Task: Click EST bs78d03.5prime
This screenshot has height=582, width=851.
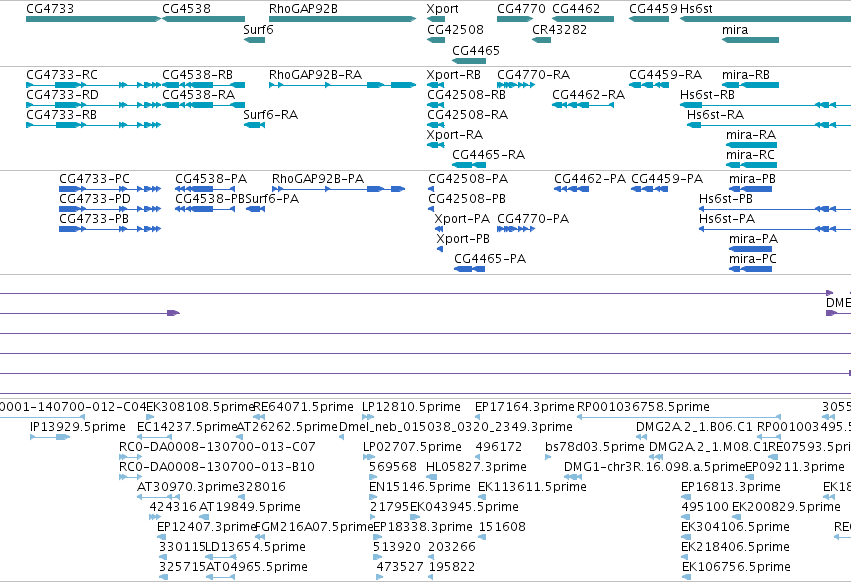Action: point(548,457)
